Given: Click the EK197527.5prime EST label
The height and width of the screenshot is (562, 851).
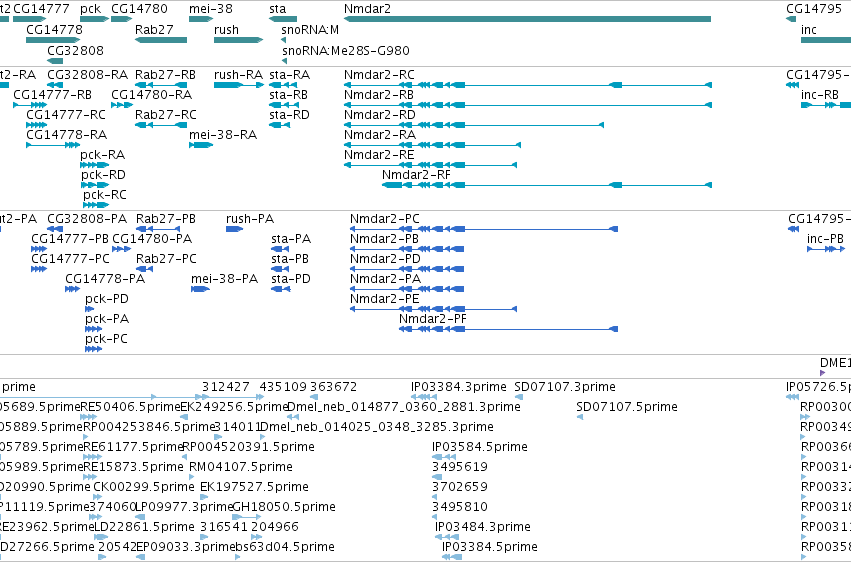Looking at the screenshot, I should [x=255, y=487].
